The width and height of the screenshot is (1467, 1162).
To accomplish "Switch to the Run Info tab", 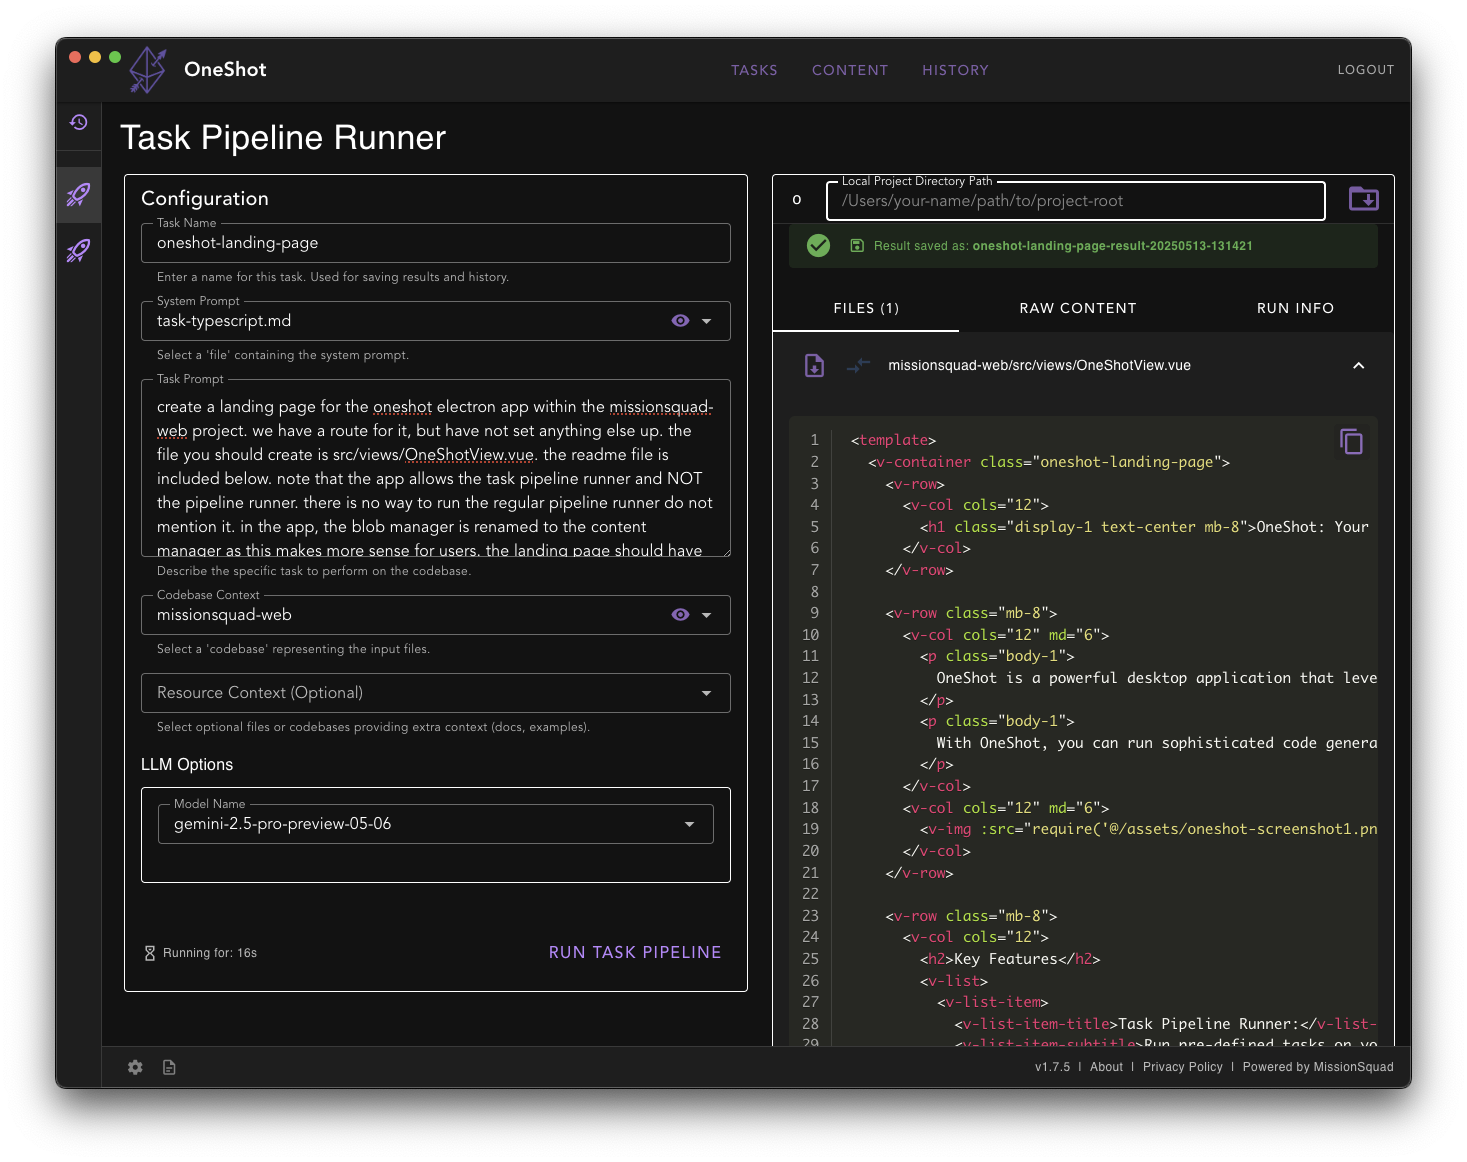I will pyautogui.click(x=1294, y=308).
